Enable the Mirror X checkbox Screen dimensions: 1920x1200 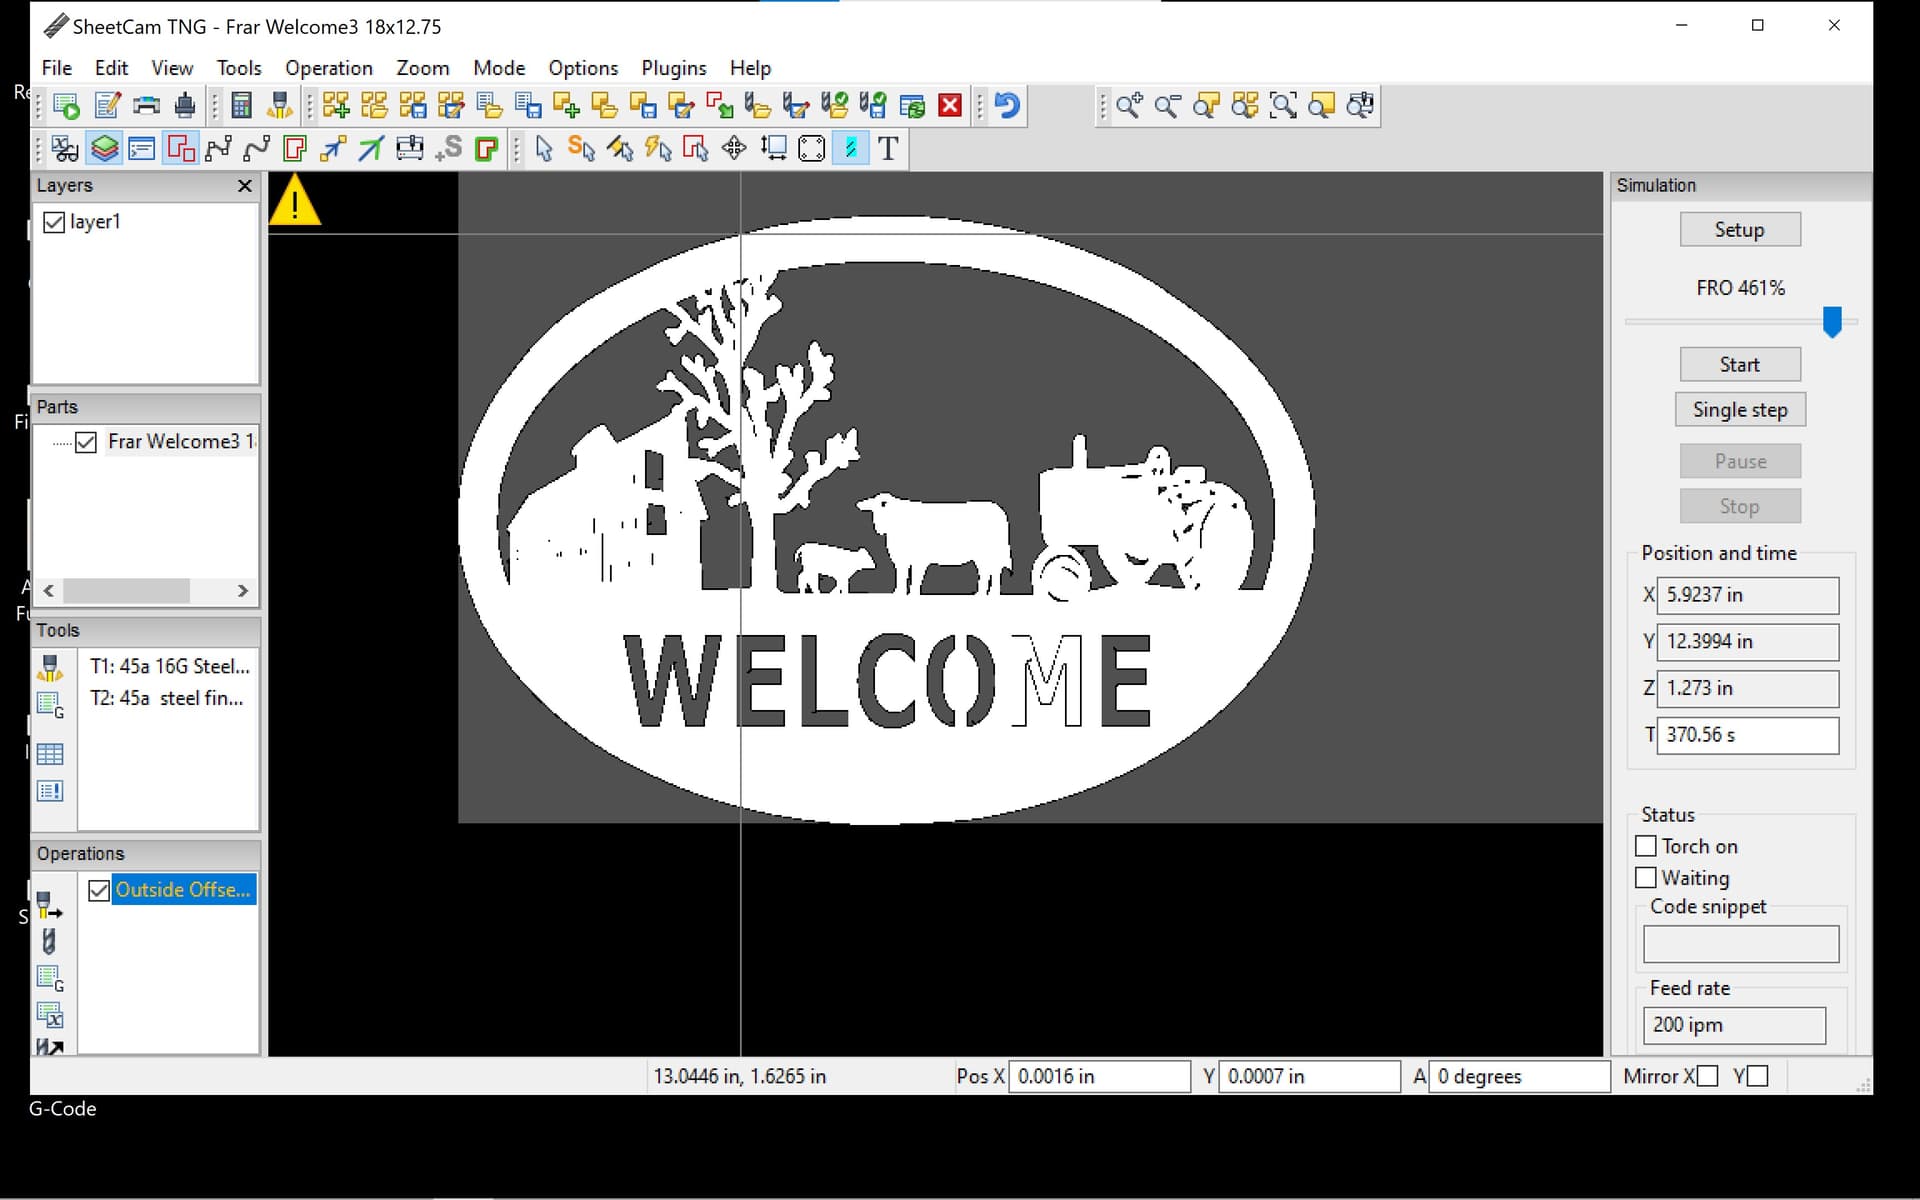tap(1708, 1077)
